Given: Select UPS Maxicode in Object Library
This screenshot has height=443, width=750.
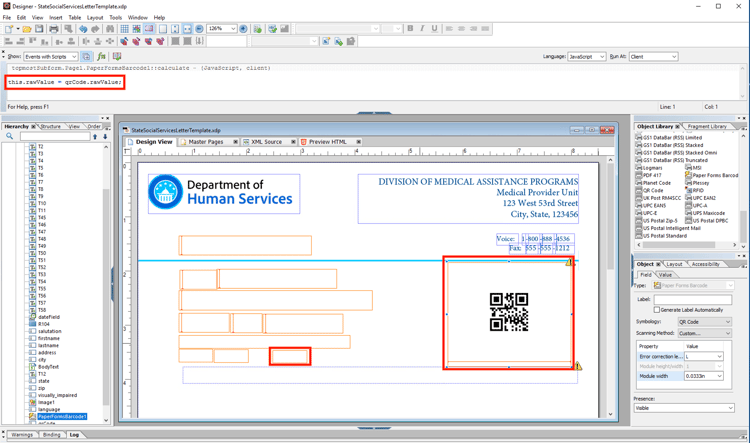Looking at the screenshot, I should 706,213.
